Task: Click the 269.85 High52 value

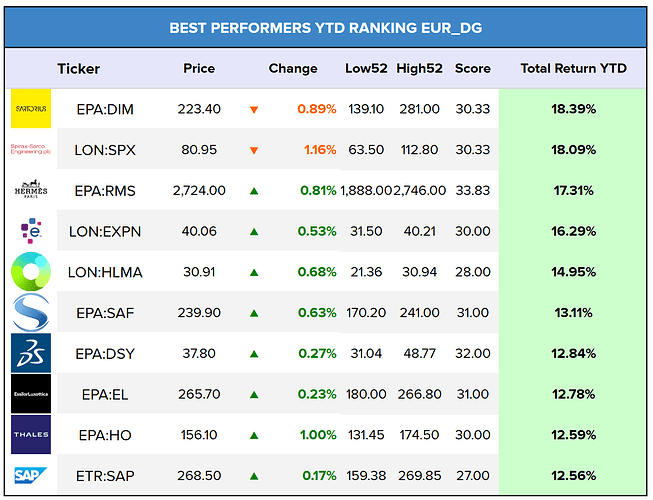Action: click(419, 475)
